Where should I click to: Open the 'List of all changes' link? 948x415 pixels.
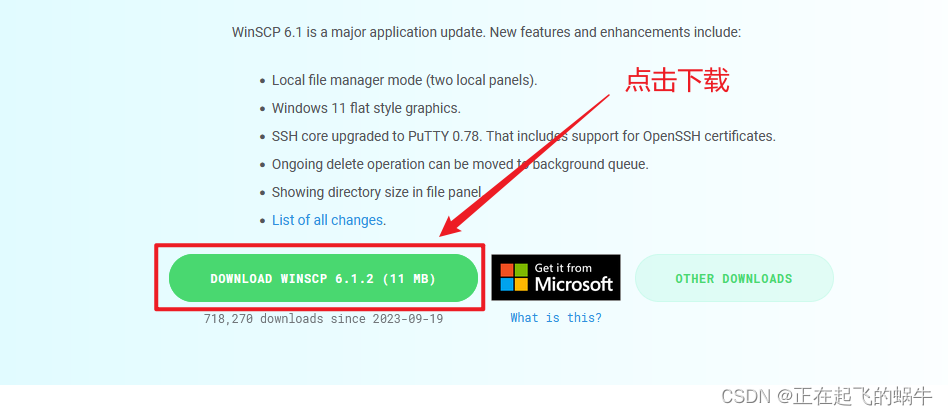327,220
